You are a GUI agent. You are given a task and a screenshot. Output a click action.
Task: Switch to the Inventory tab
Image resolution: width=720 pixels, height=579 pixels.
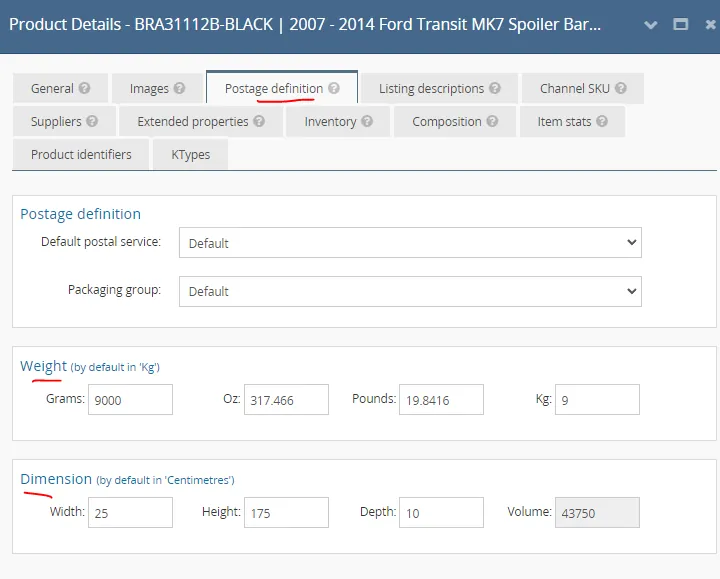[338, 121]
